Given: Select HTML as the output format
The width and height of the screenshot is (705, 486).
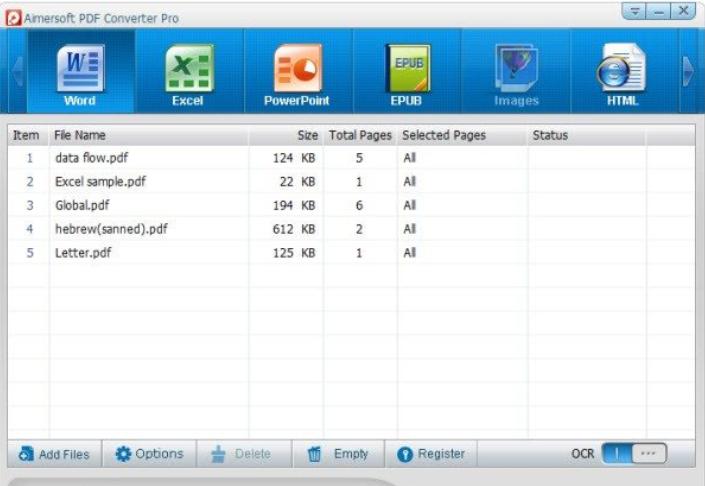Looking at the screenshot, I should [x=624, y=71].
